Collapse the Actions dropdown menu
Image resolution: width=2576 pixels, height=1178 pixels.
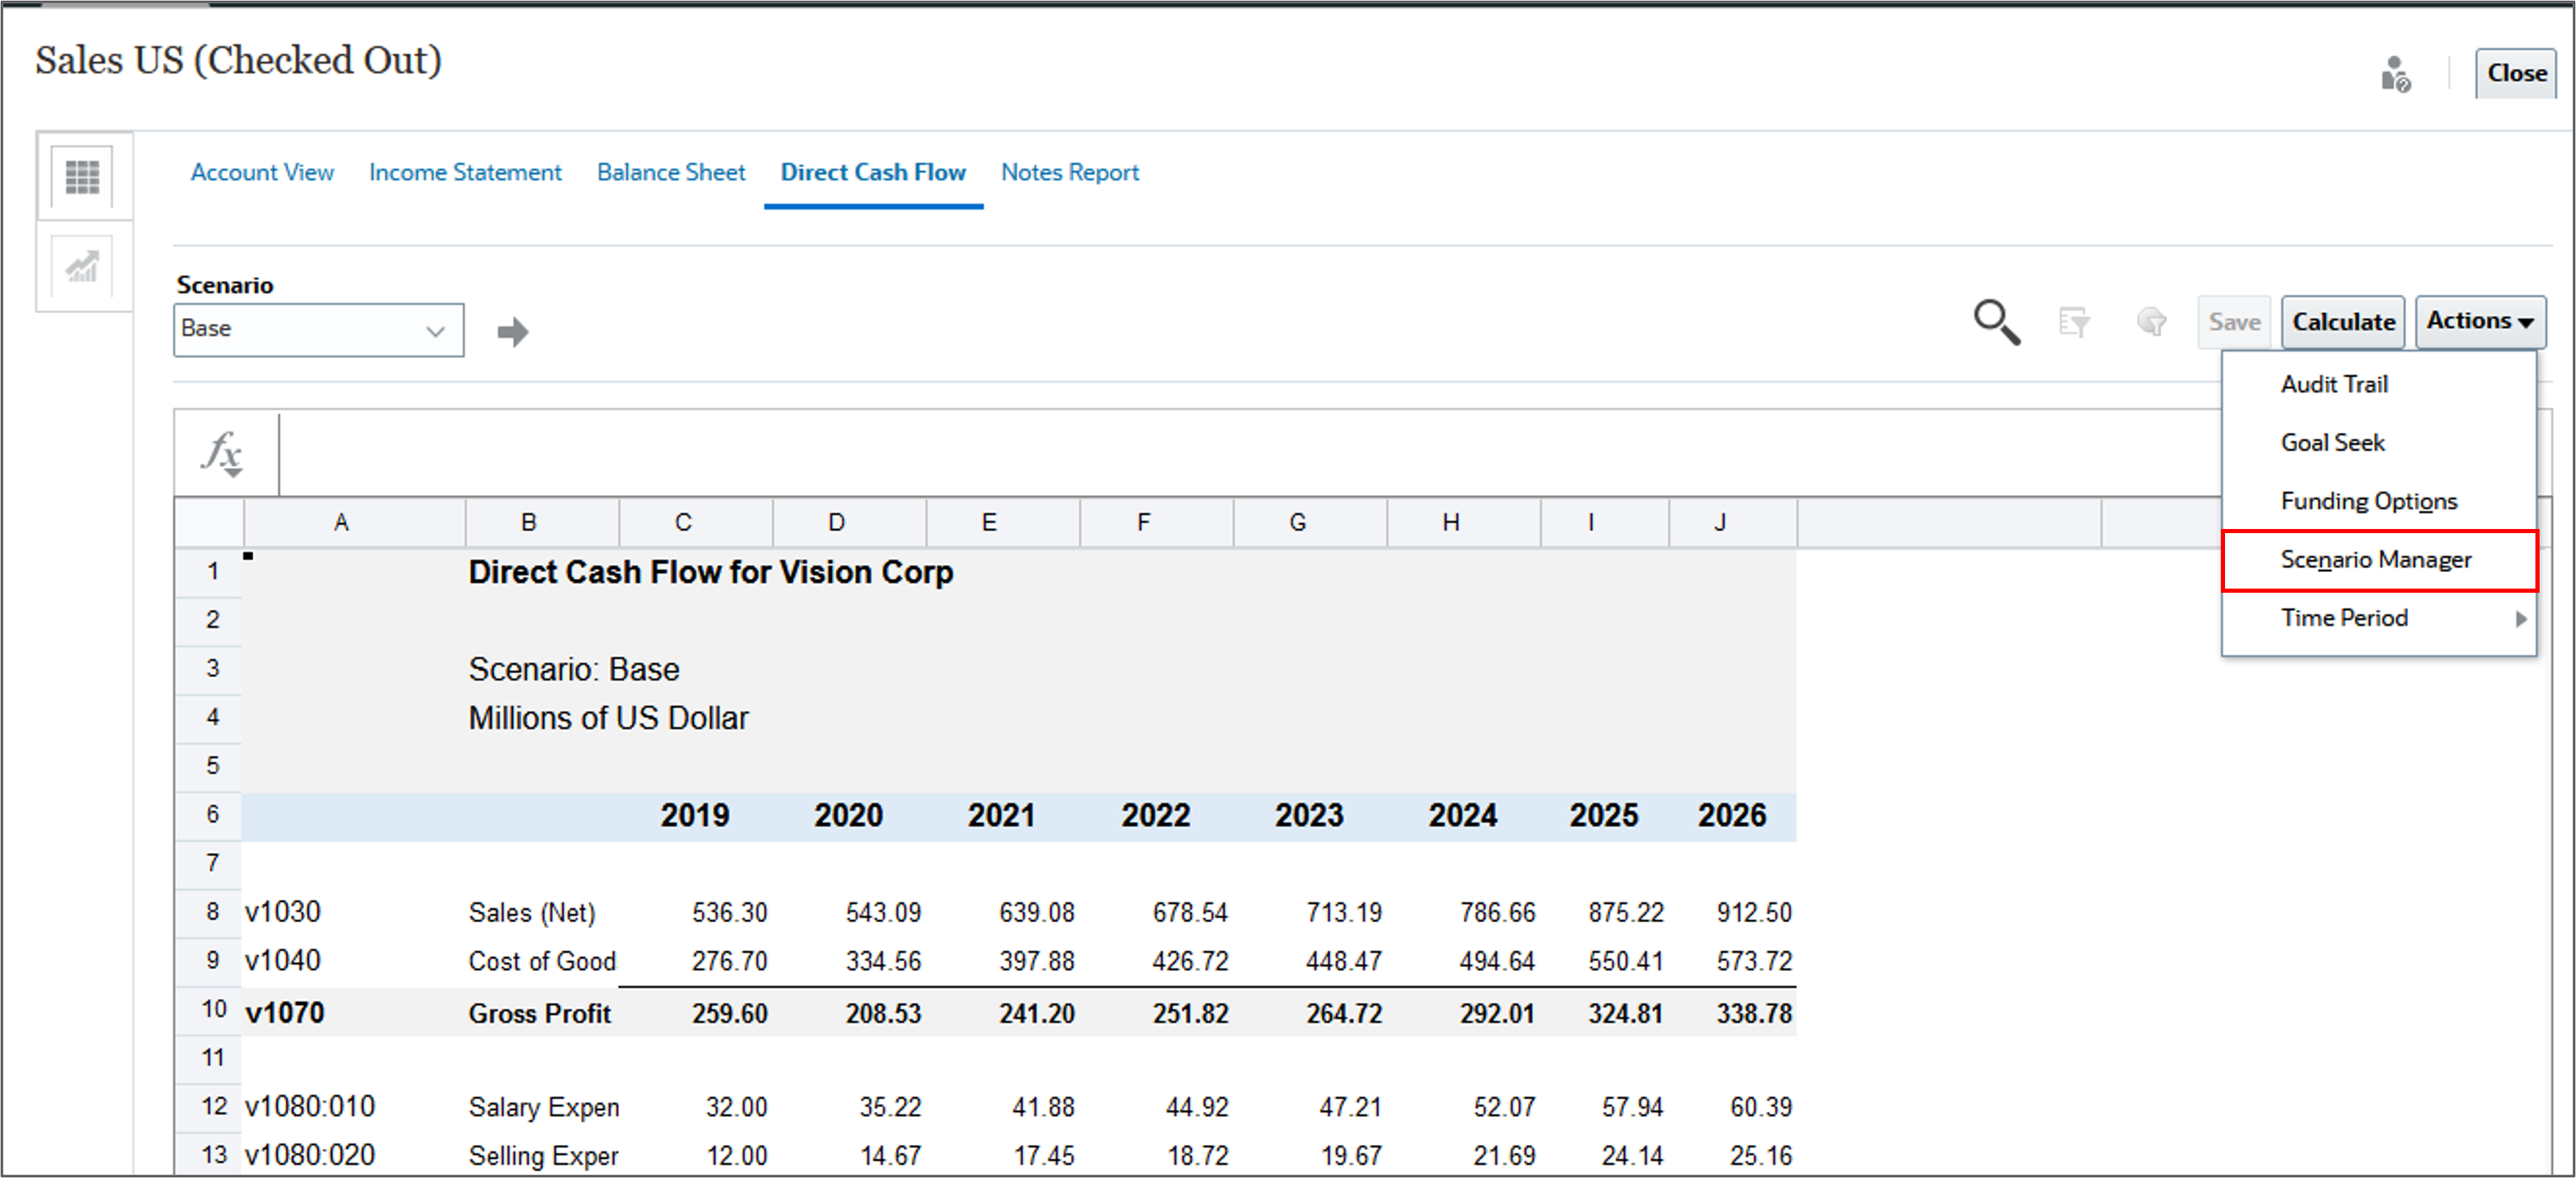point(2480,322)
